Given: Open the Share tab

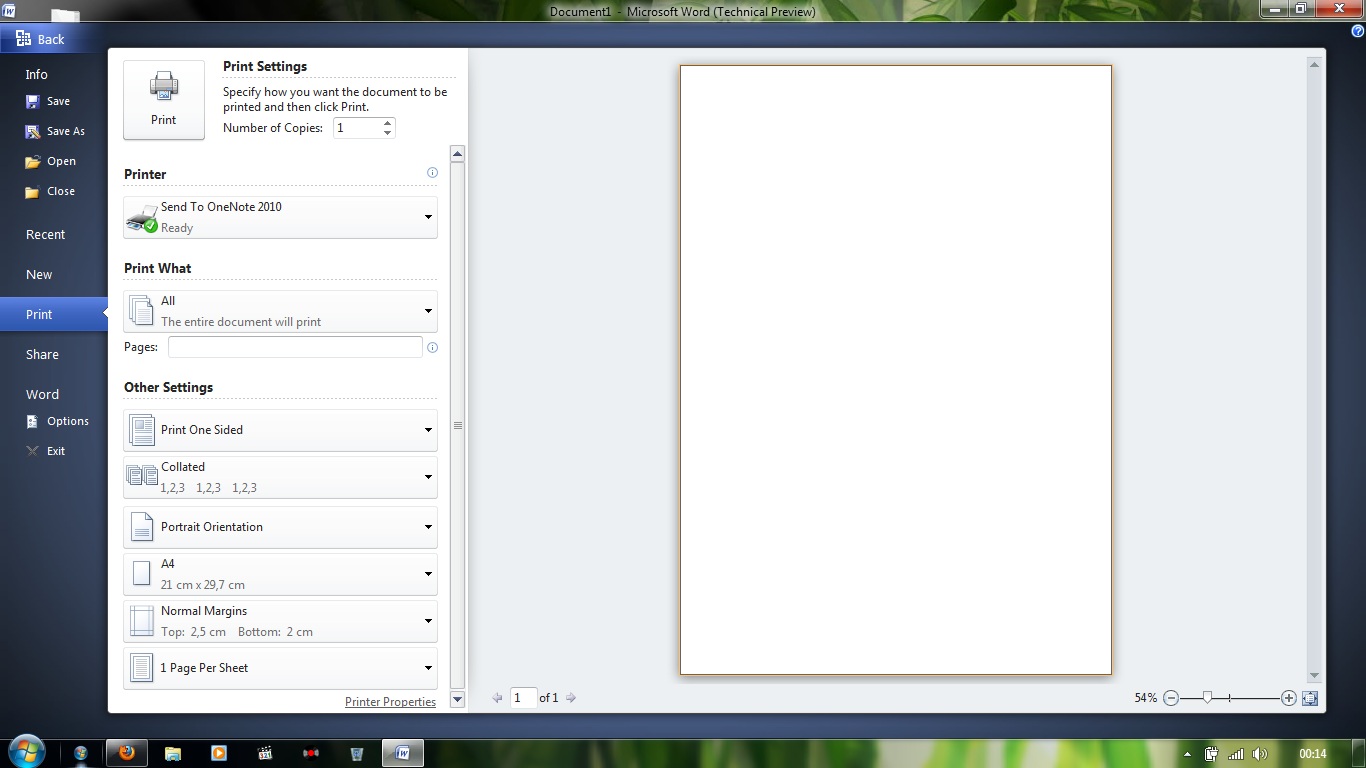Looking at the screenshot, I should coord(42,354).
